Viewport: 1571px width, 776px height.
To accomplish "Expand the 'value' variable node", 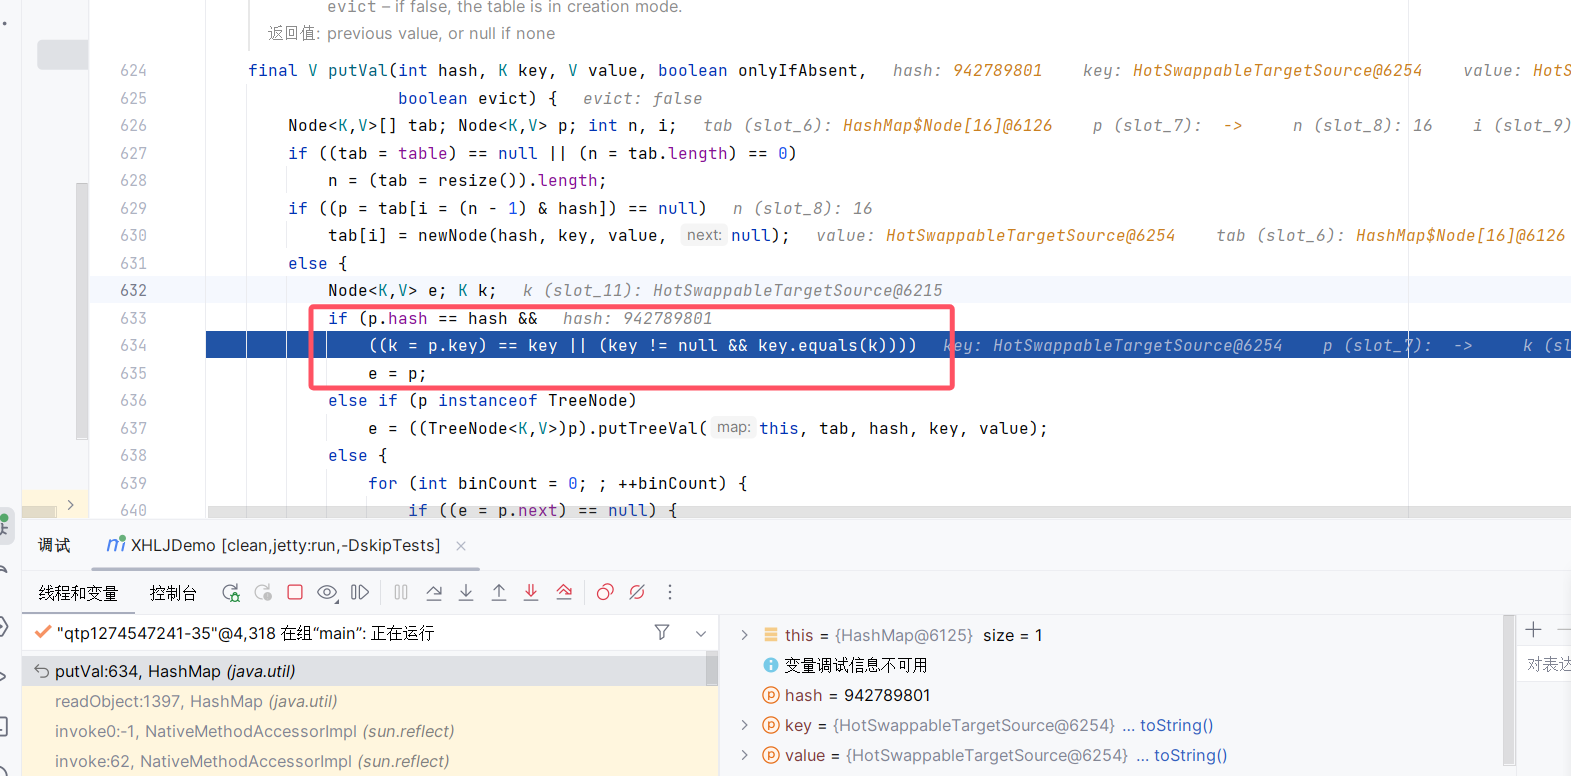I will point(744,755).
